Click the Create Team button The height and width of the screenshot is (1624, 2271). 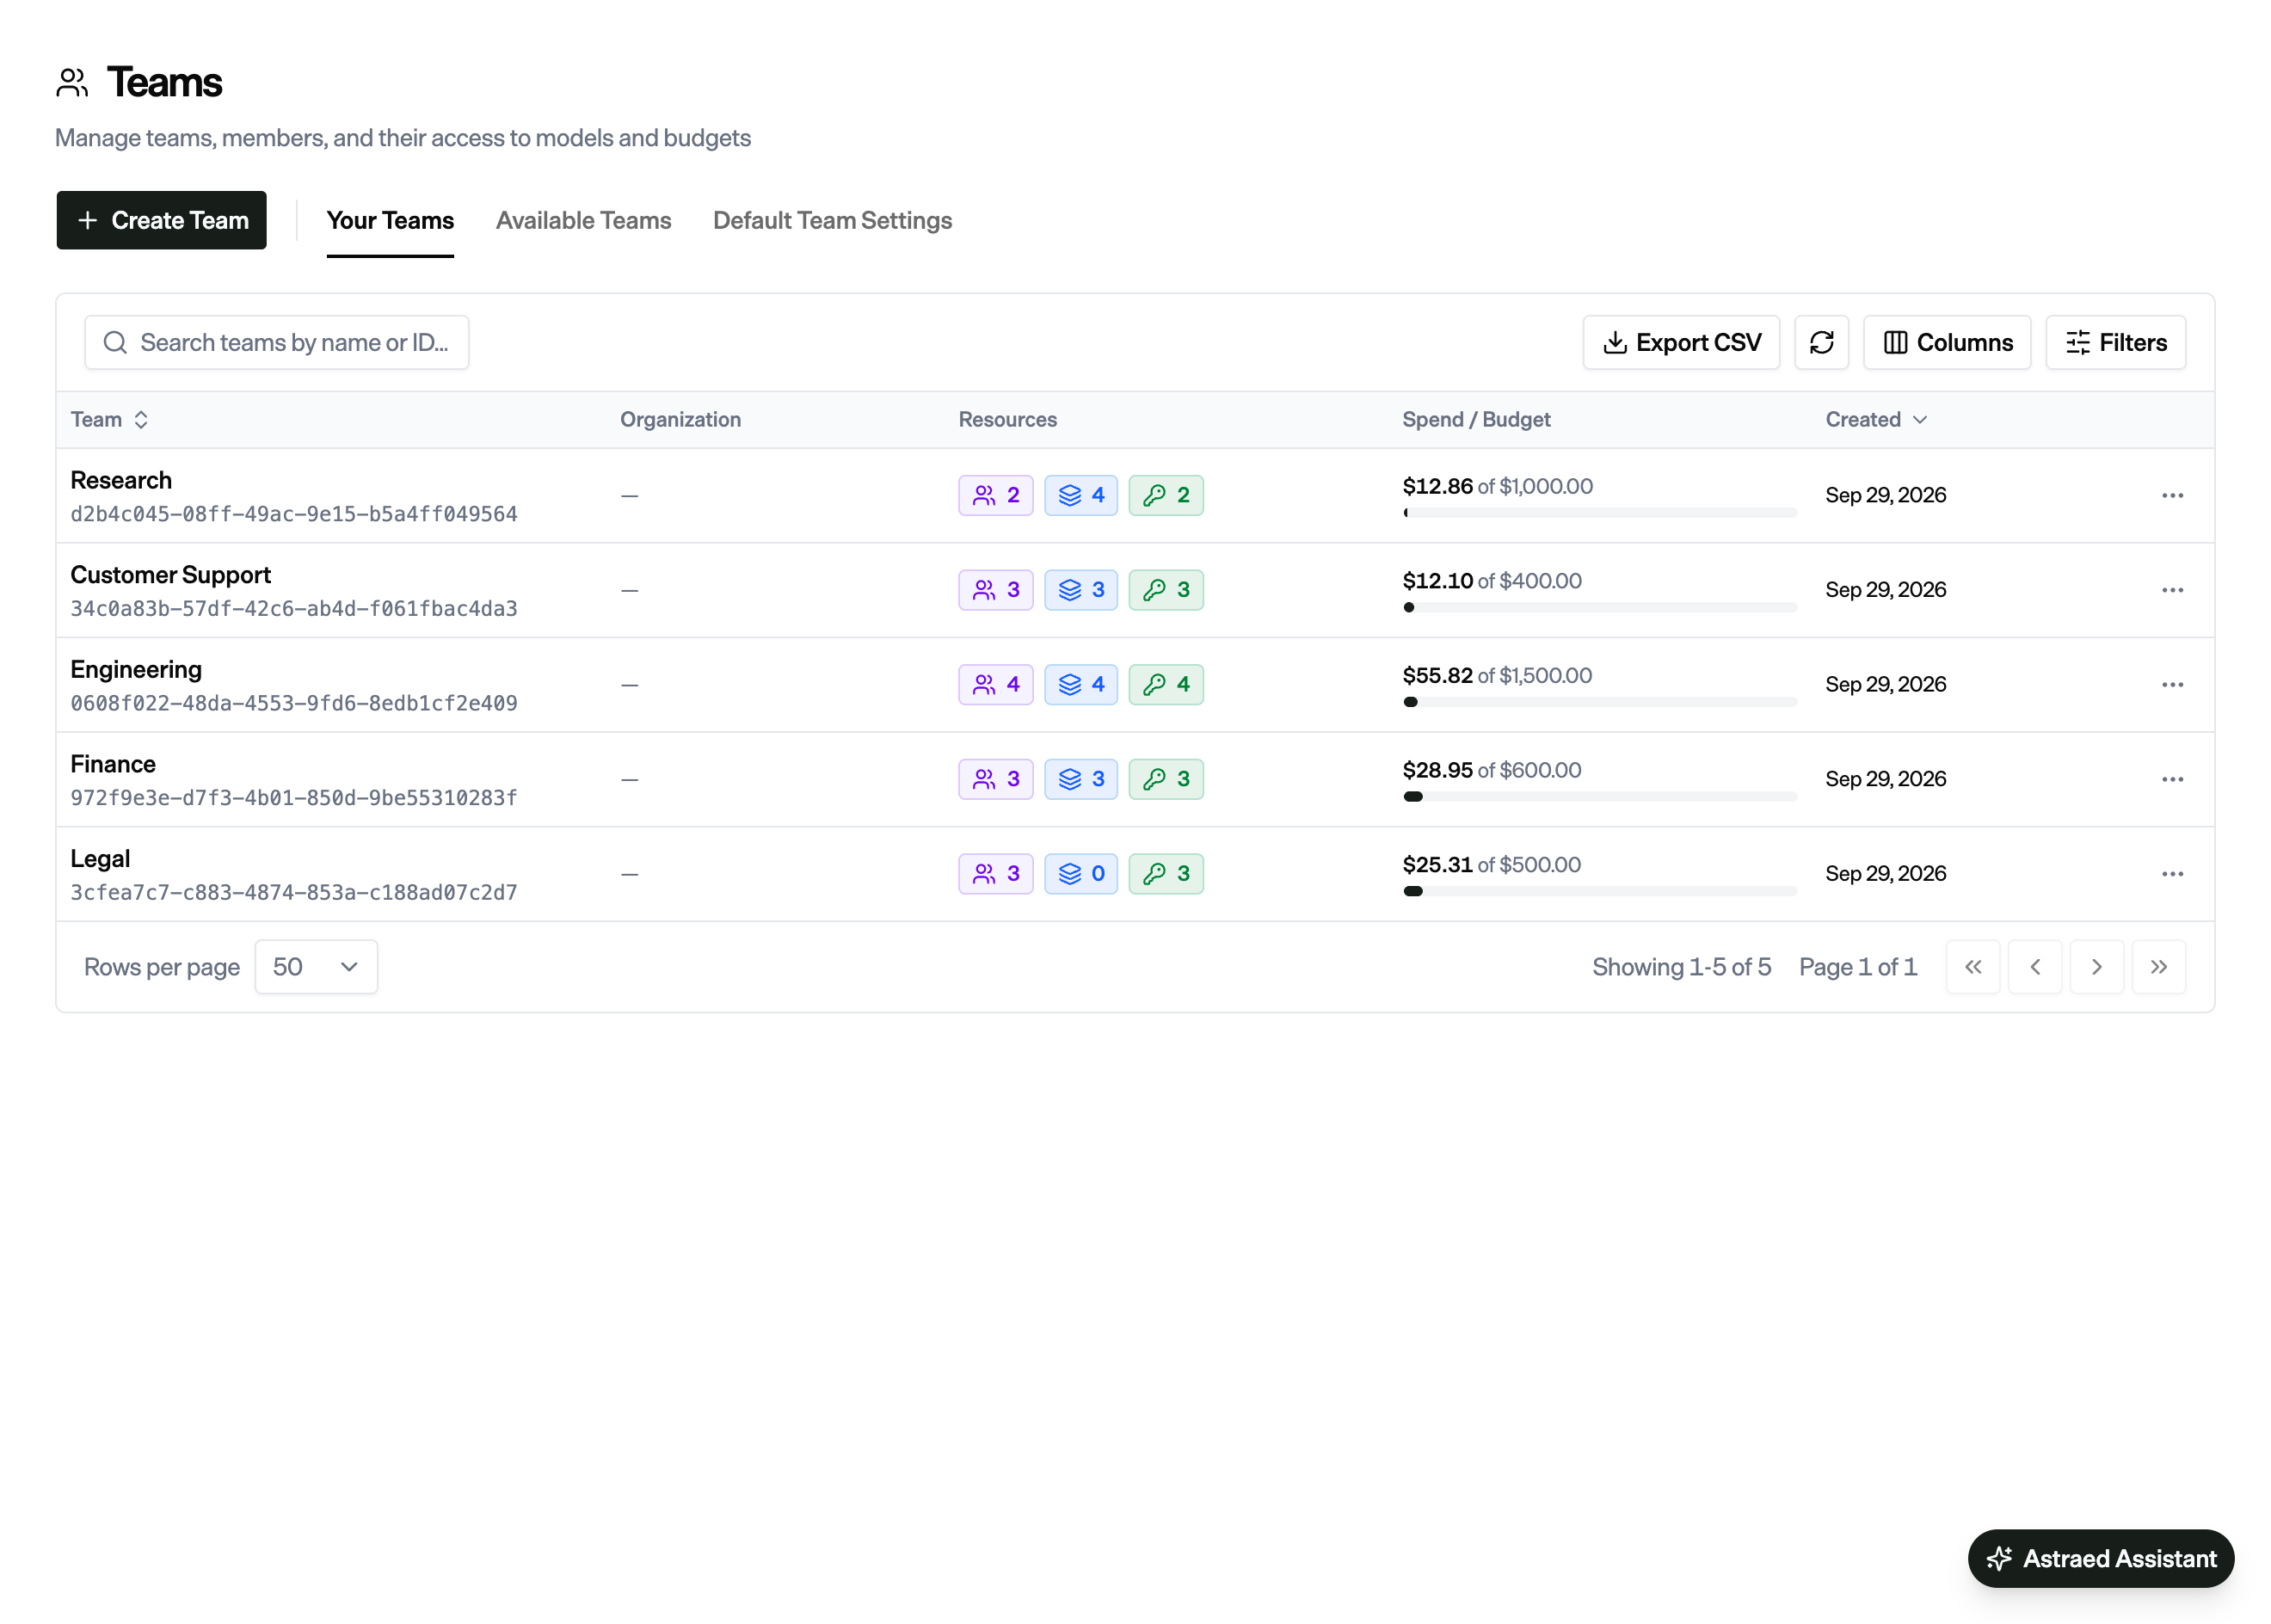click(161, 221)
